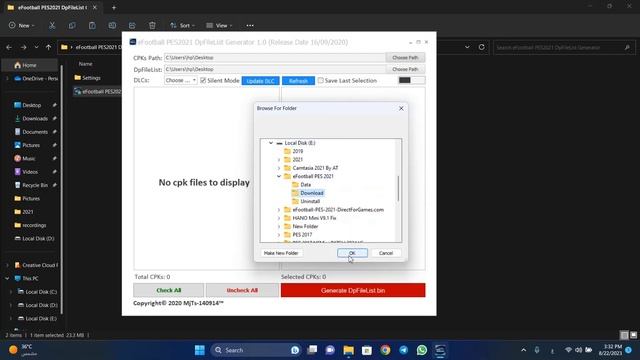Click the CPKs Path input field

click(275, 58)
